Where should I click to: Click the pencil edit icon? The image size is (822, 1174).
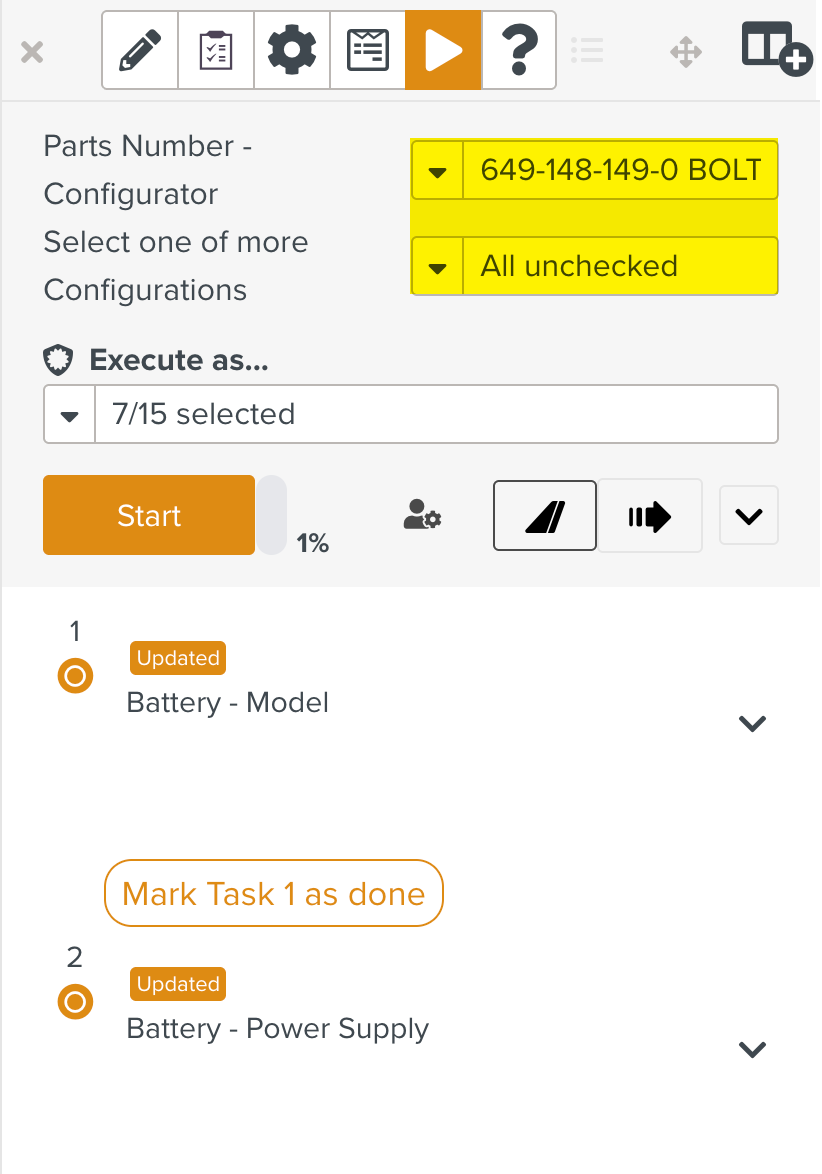(x=140, y=50)
